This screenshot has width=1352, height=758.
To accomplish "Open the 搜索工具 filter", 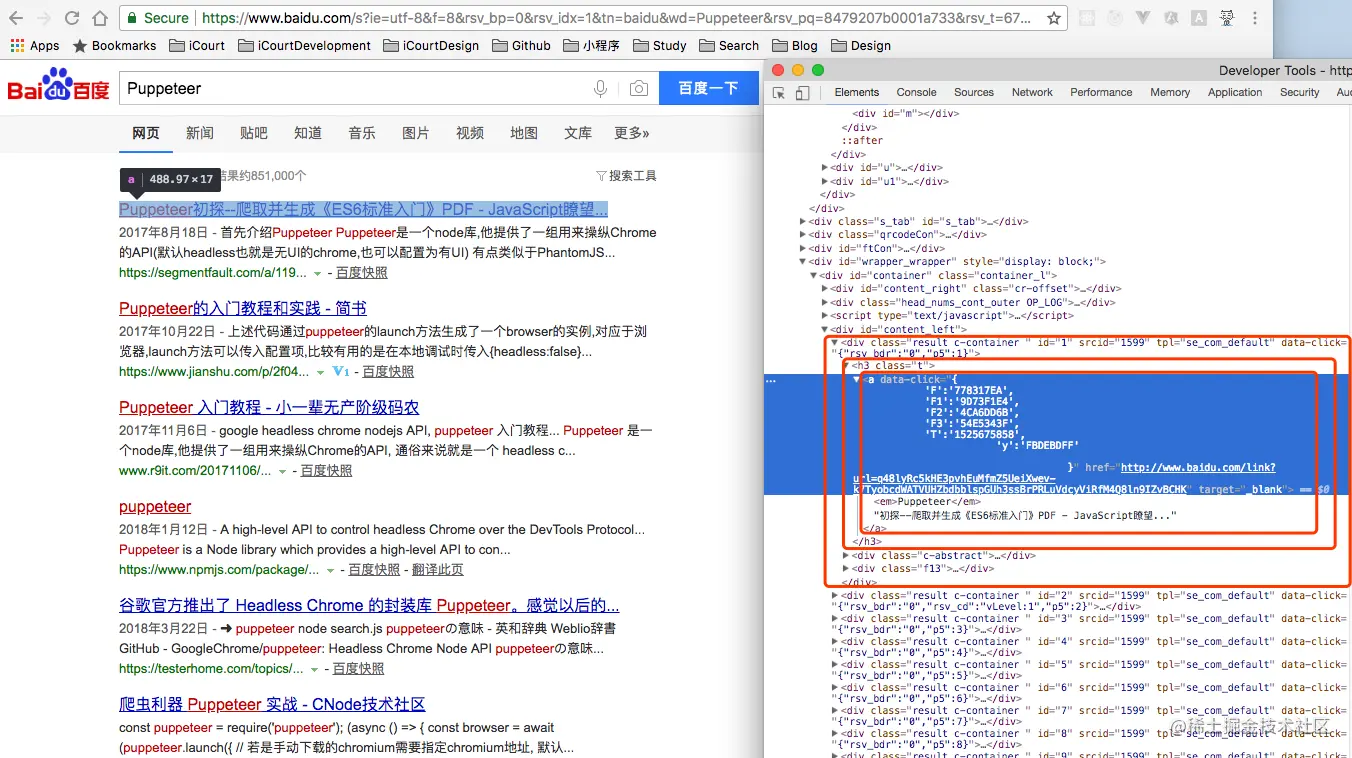I will coord(626,176).
